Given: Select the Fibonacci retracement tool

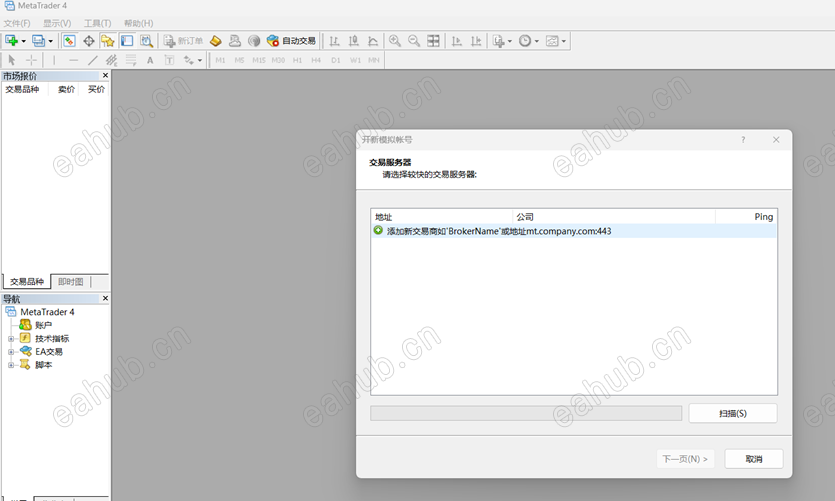Looking at the screenshot, I should point(131,60).
